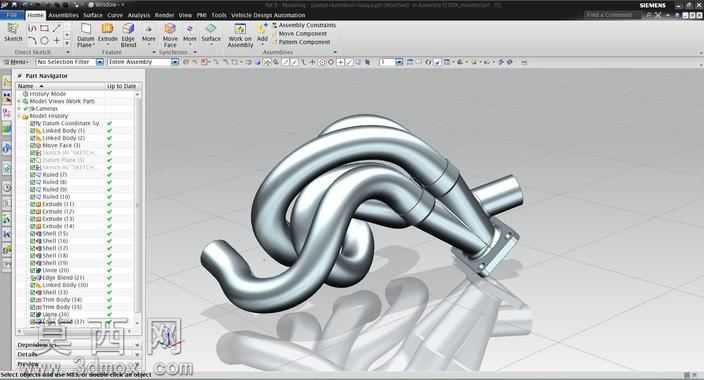
Task: Sort by the Name column header
Action: click(x=60, y=86)
